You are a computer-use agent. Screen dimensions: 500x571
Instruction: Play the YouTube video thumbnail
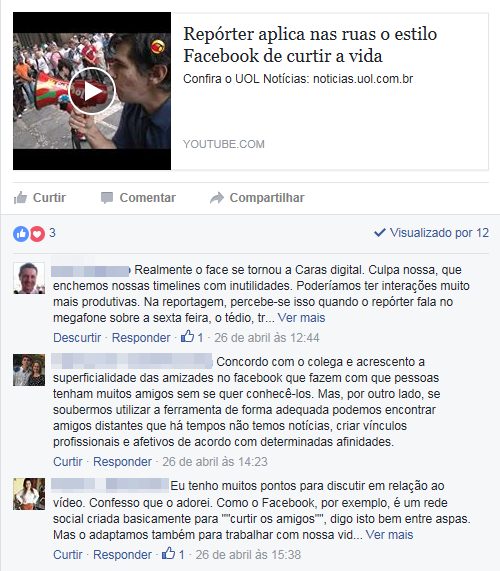click(92, 91)
